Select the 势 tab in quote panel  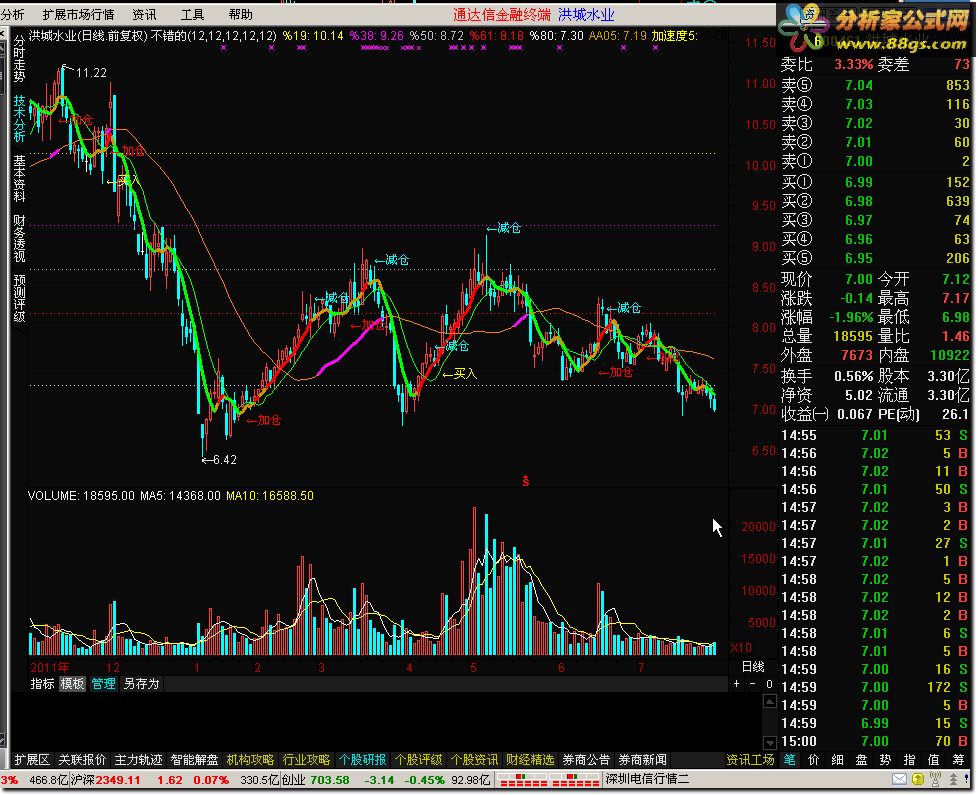tap(886, 760)
